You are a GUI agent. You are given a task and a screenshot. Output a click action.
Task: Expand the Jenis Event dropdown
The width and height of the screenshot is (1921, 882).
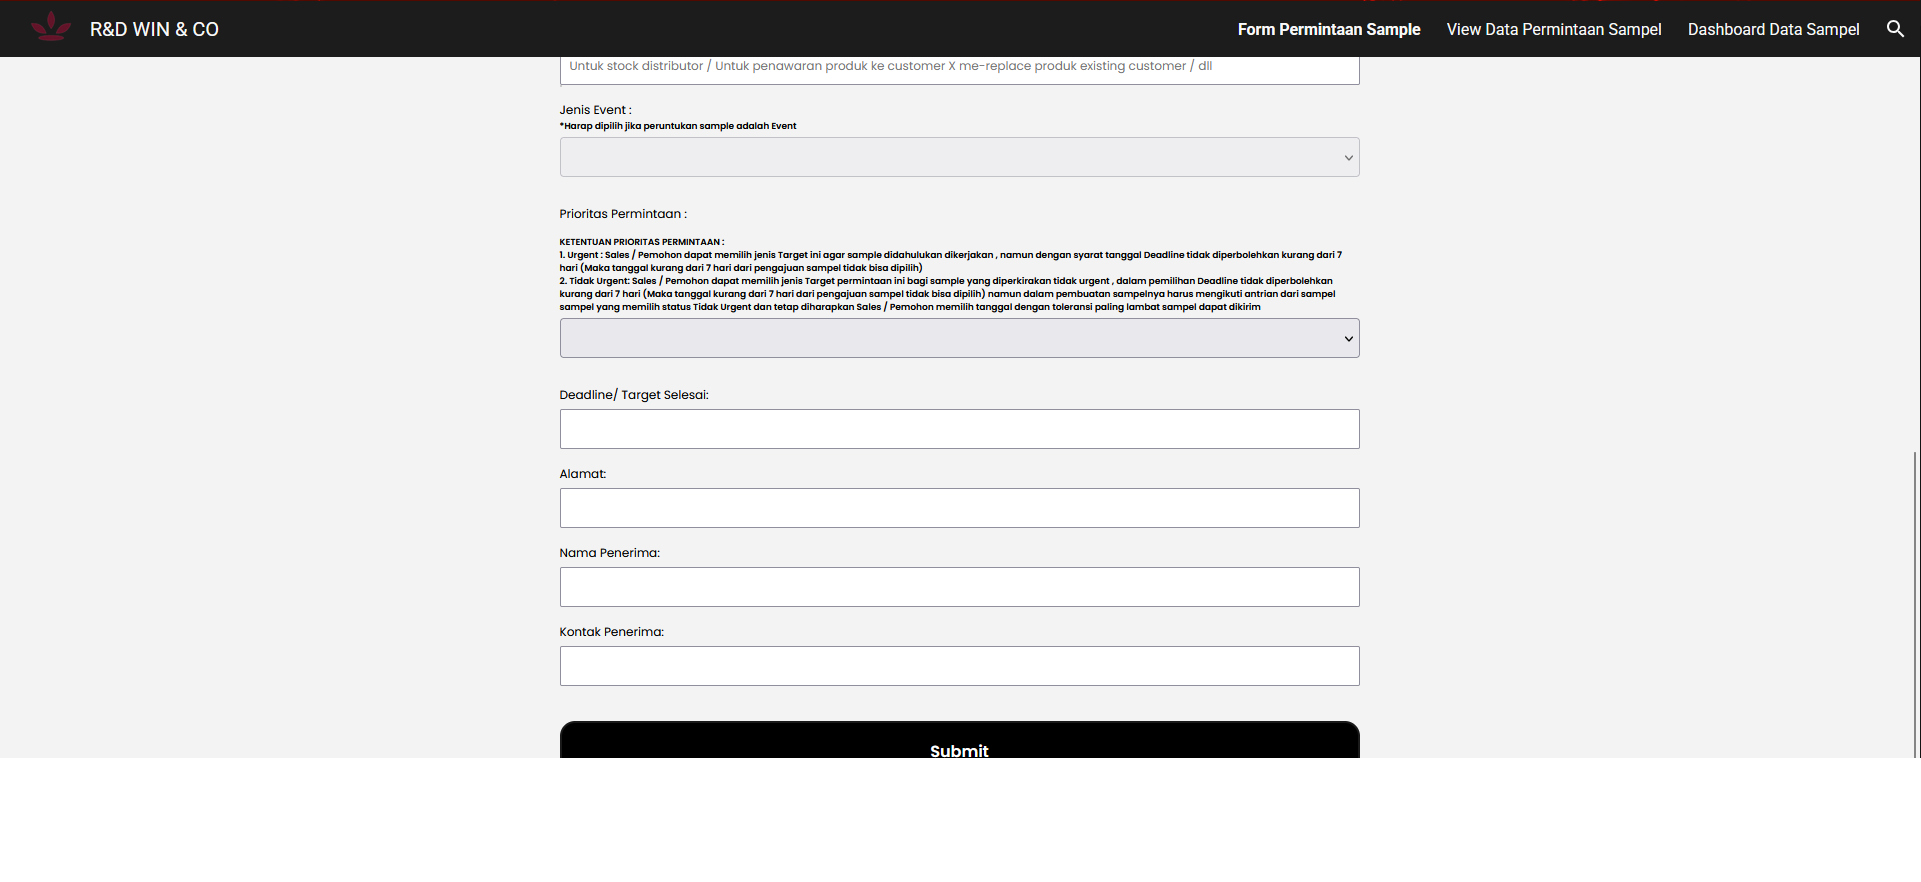[x=959, y=157]
